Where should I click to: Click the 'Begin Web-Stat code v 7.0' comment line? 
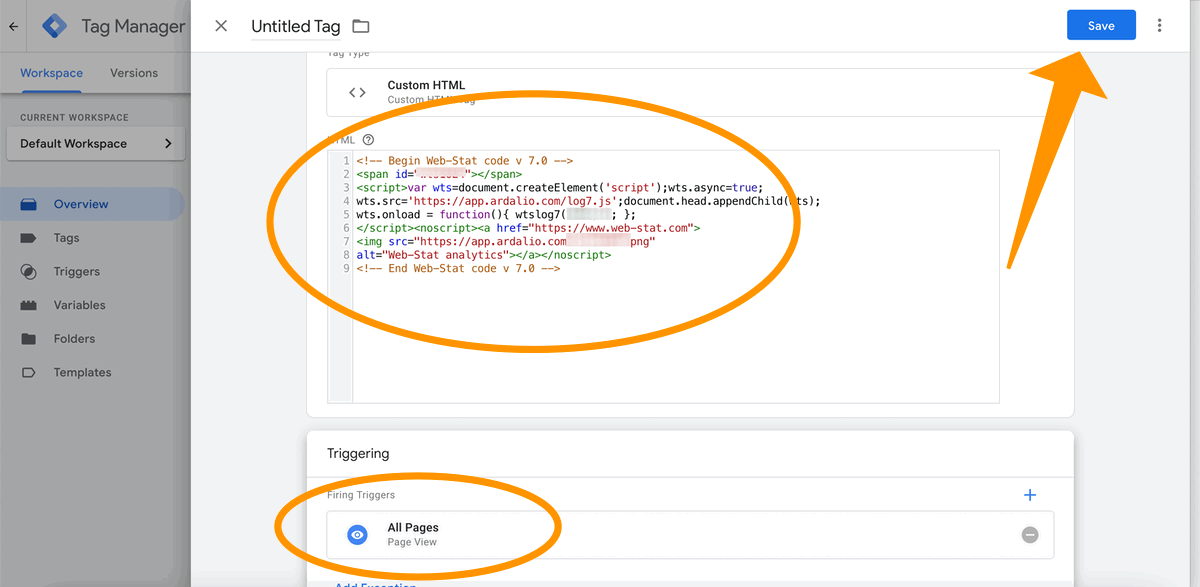point(464,161)
